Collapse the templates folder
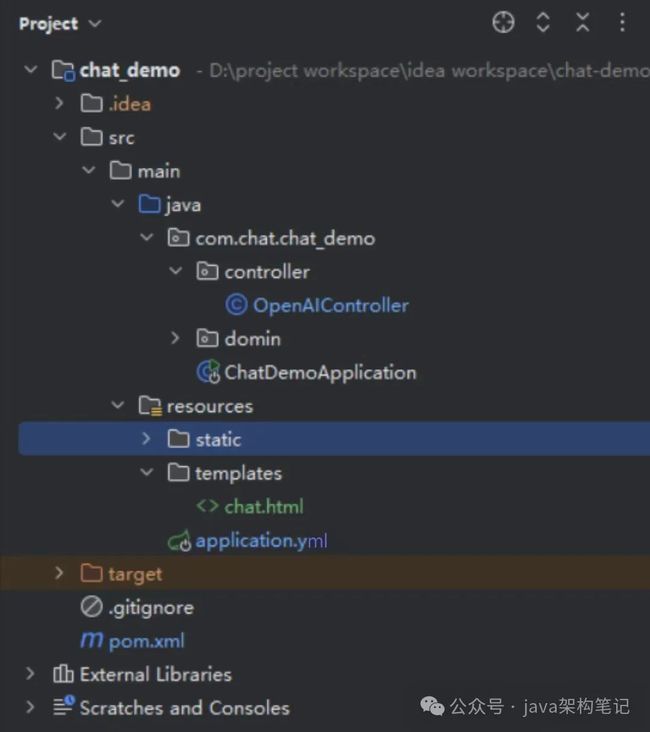The height and width of the screenshot is (732, 650). 147,472
